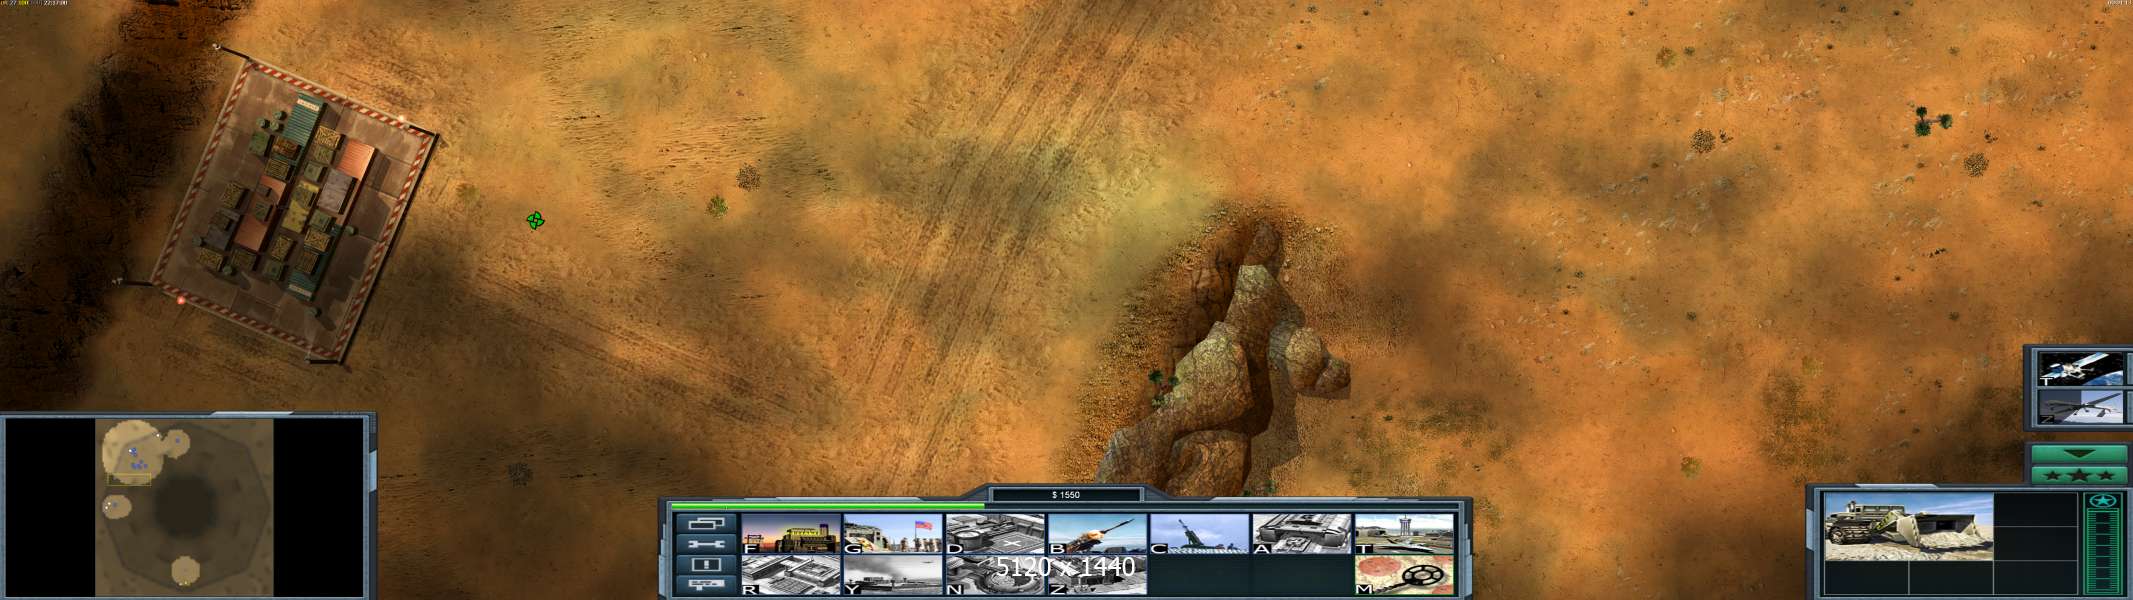Select the build icon labeled D
This screenshot has width=2133, height=600.
[995, 534]
